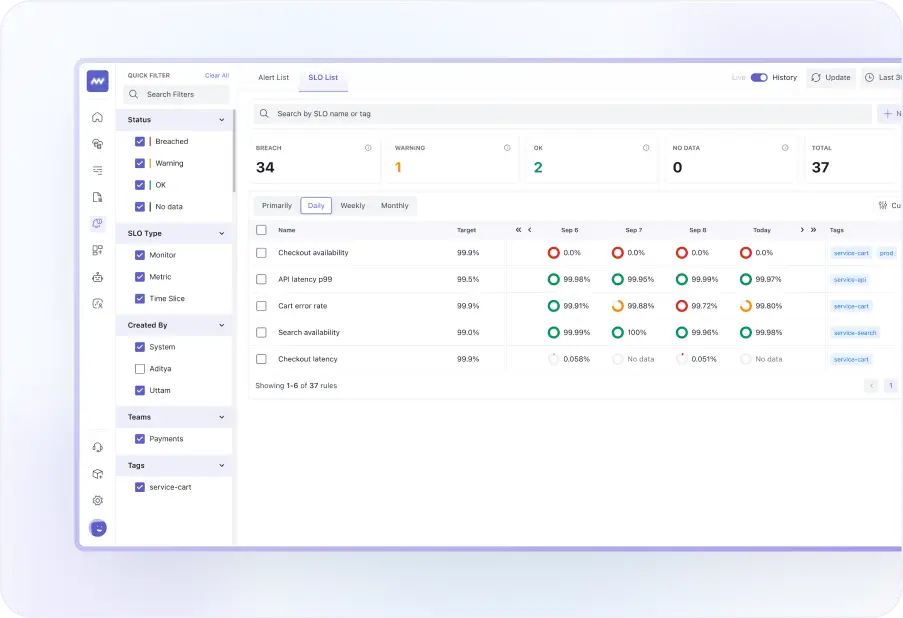The width and height of the screenshot is (903, 618).
Task: Select the Checkout availability row checkbox
Action: click(261, 253)
